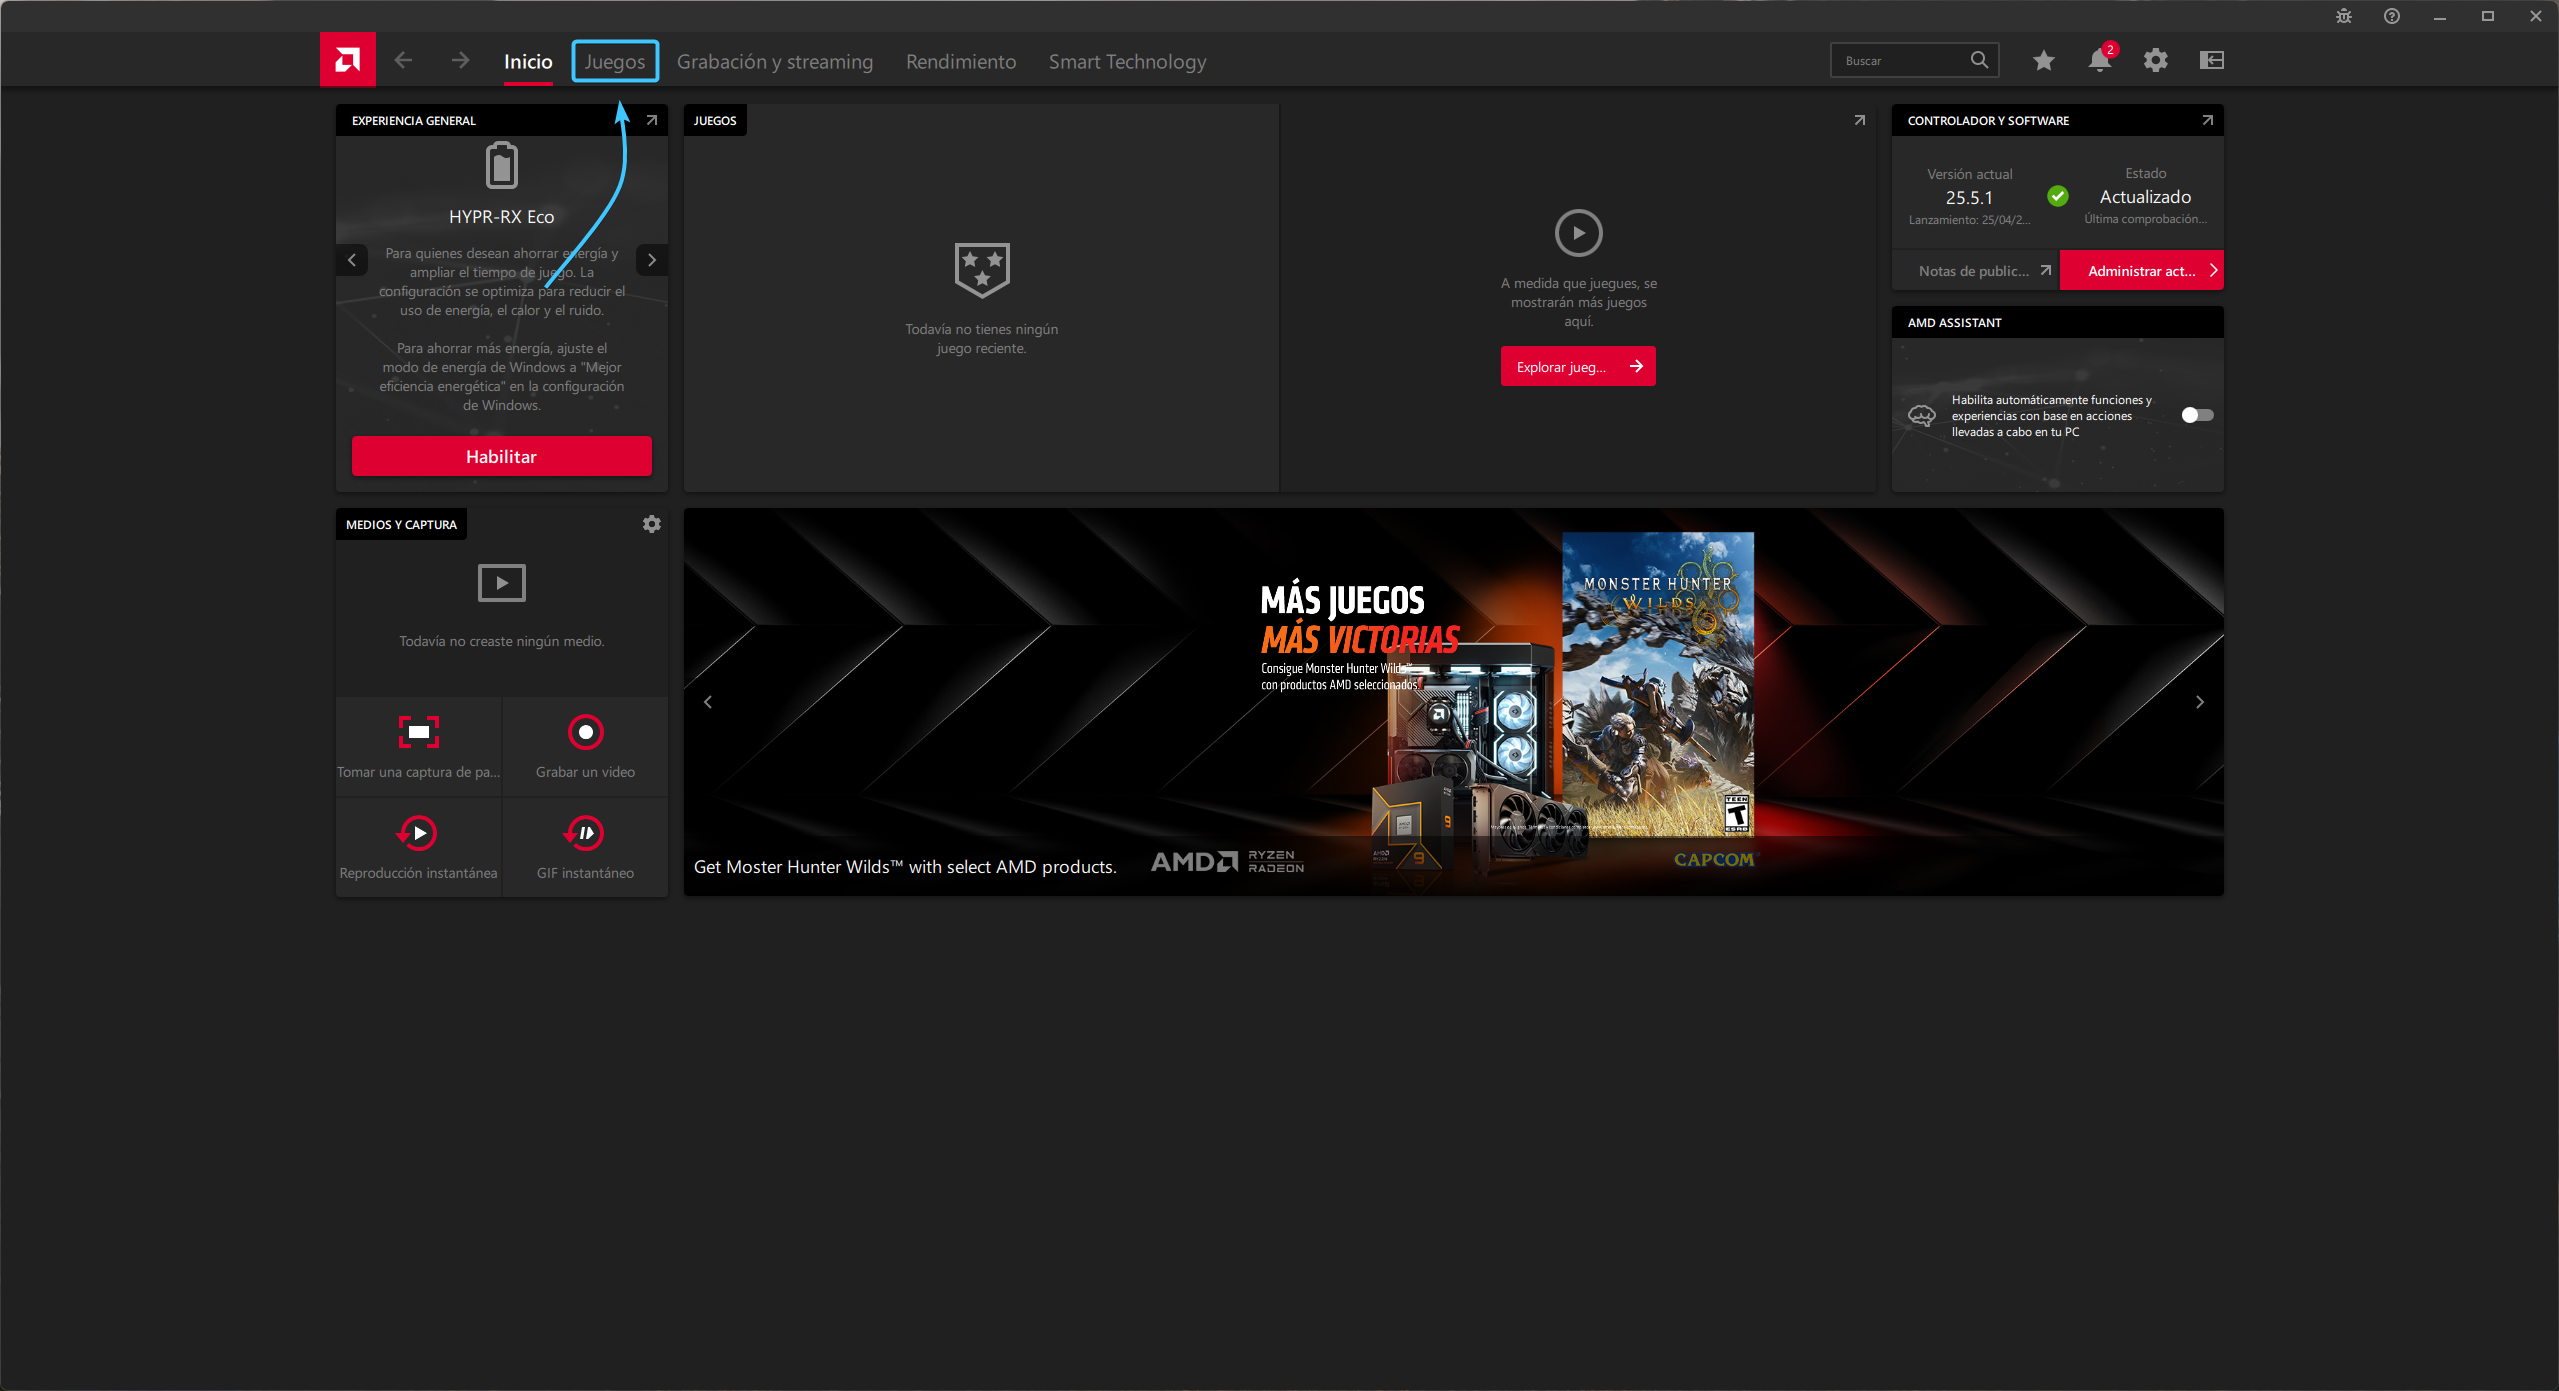
Task: Click Tomar una captura de pantalla icon
Action: point(418,732)
